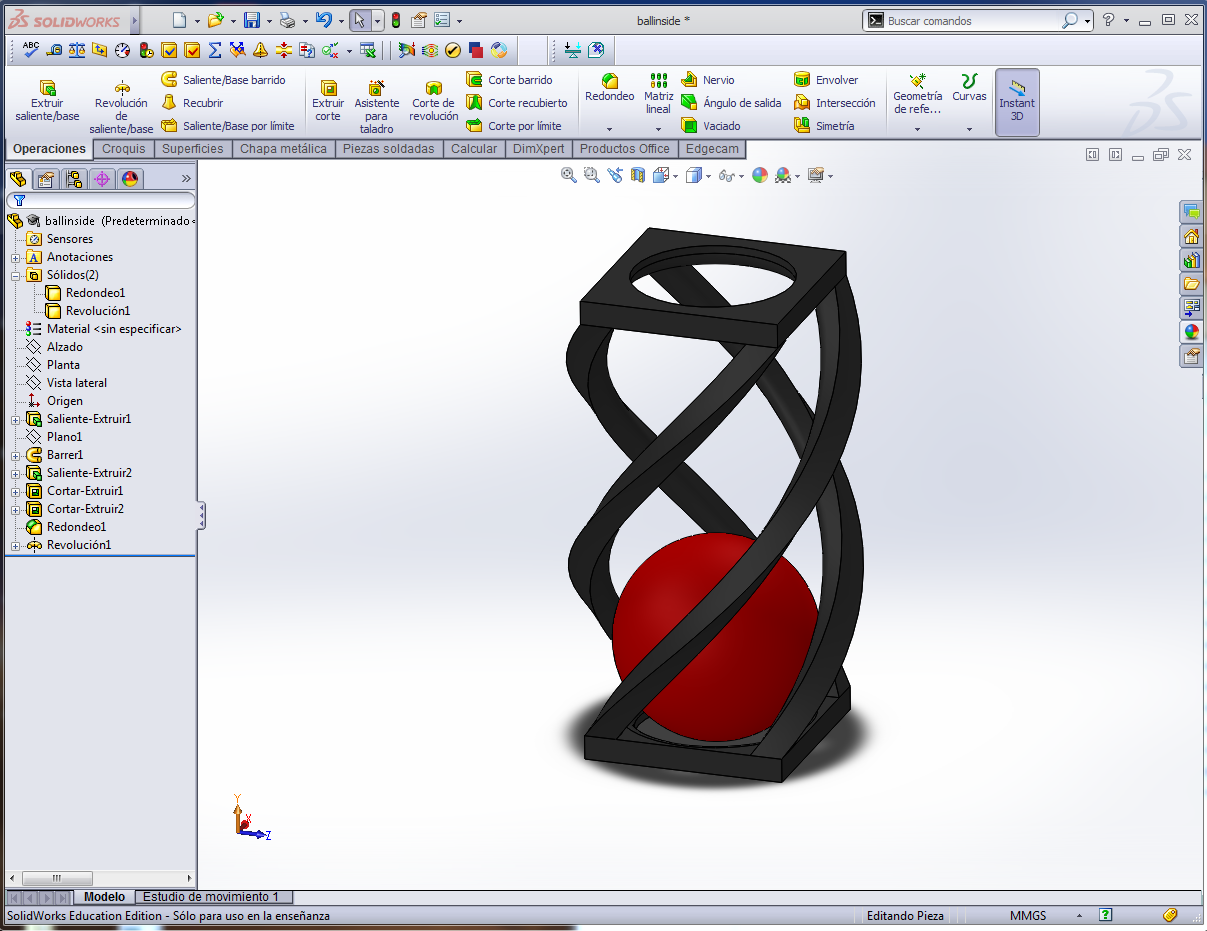Select Corte de revolución tool
The width and height of the screenshot is (1207, 931).
point(433,101)
